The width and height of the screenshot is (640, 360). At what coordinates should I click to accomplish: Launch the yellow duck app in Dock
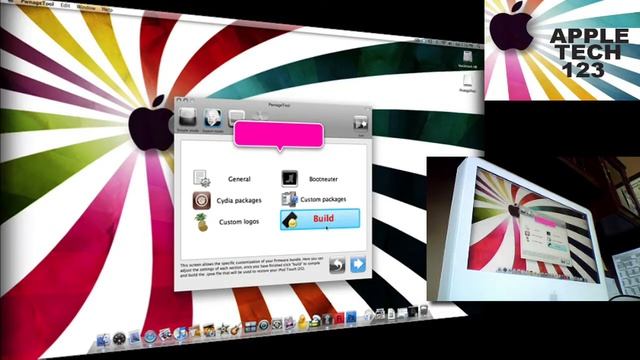point(302,322)
